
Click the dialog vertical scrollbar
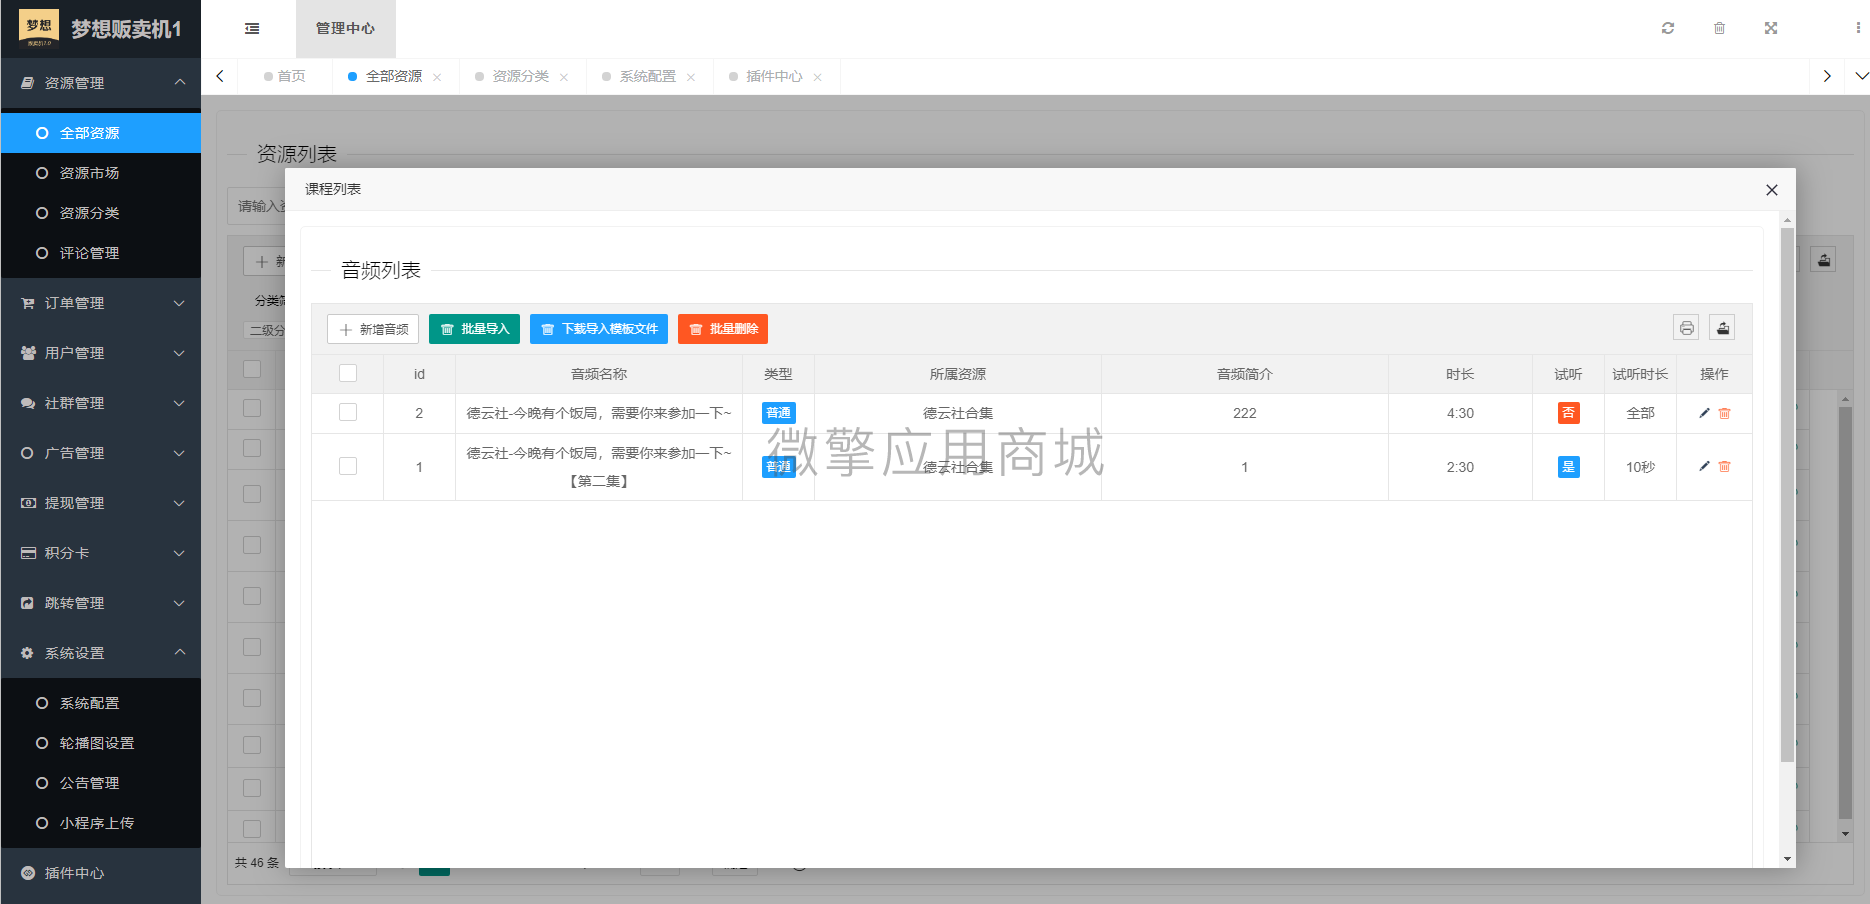(x=1787, y=495)
